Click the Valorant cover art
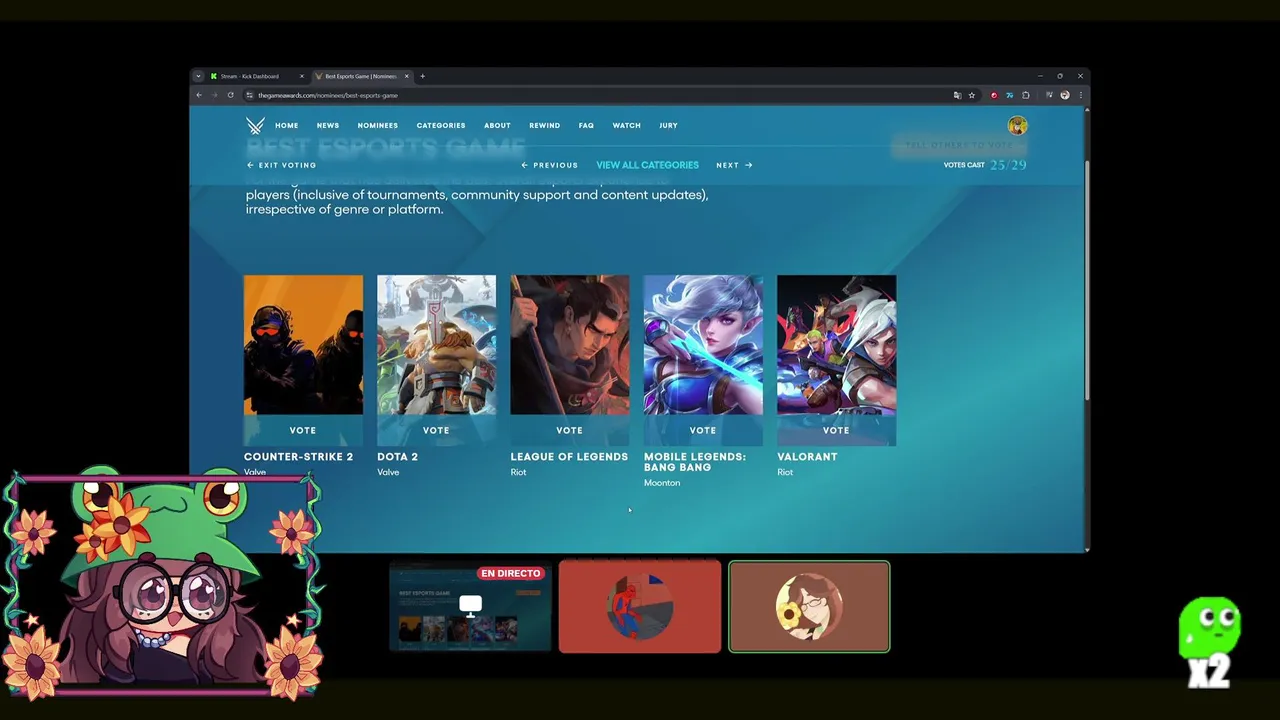The width and height of the screenshot is (1280, 720). pyautogui.click(x=836, y=345)
